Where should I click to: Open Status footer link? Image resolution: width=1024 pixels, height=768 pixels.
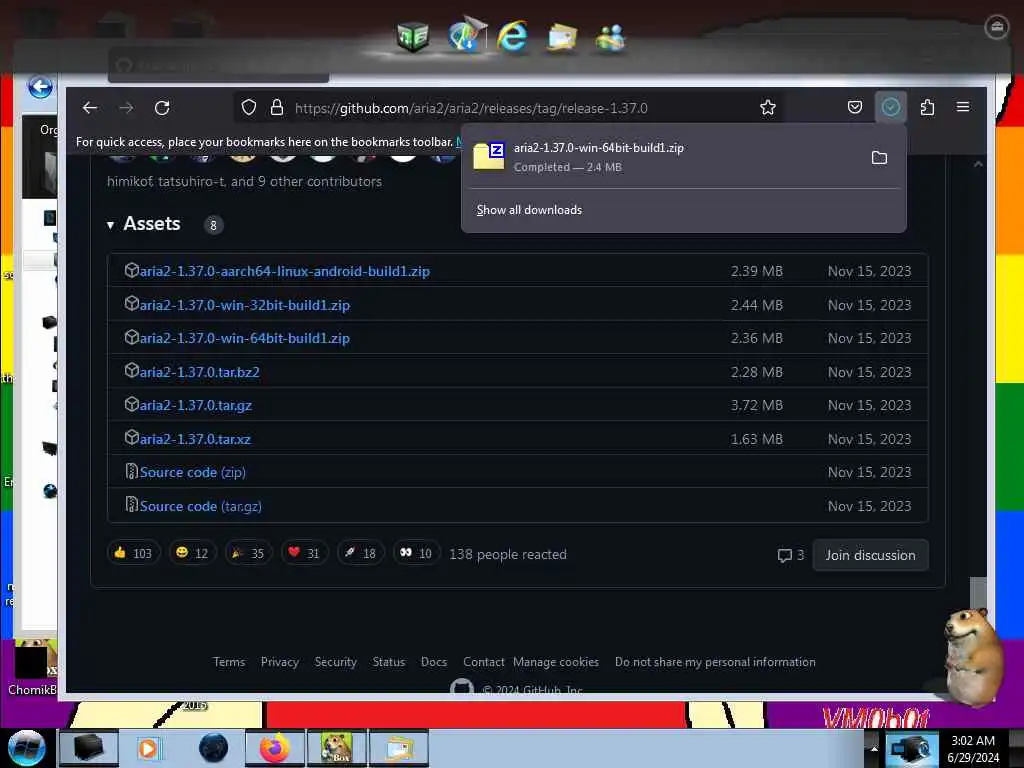389,662
